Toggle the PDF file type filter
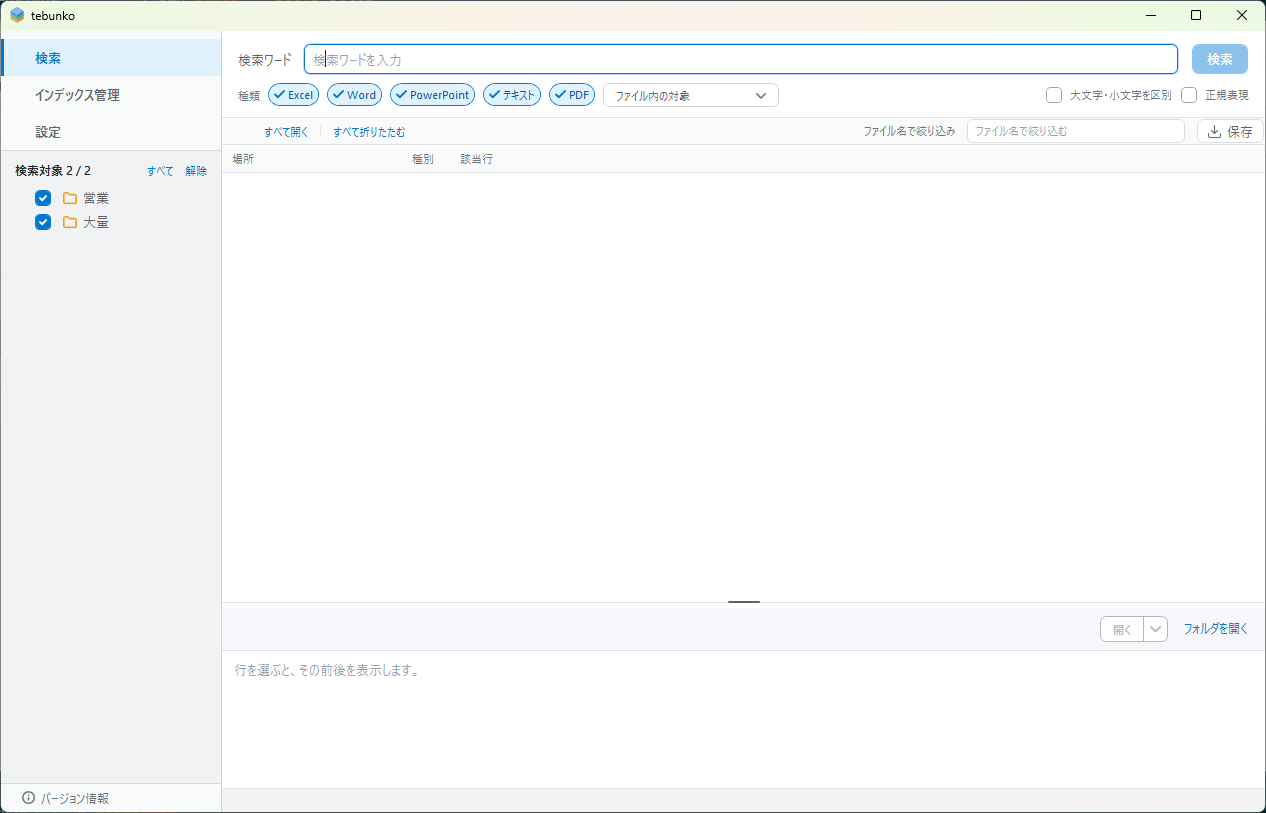Image resolution: width=1266 pixels, height=813 pixels. point(572,95)
